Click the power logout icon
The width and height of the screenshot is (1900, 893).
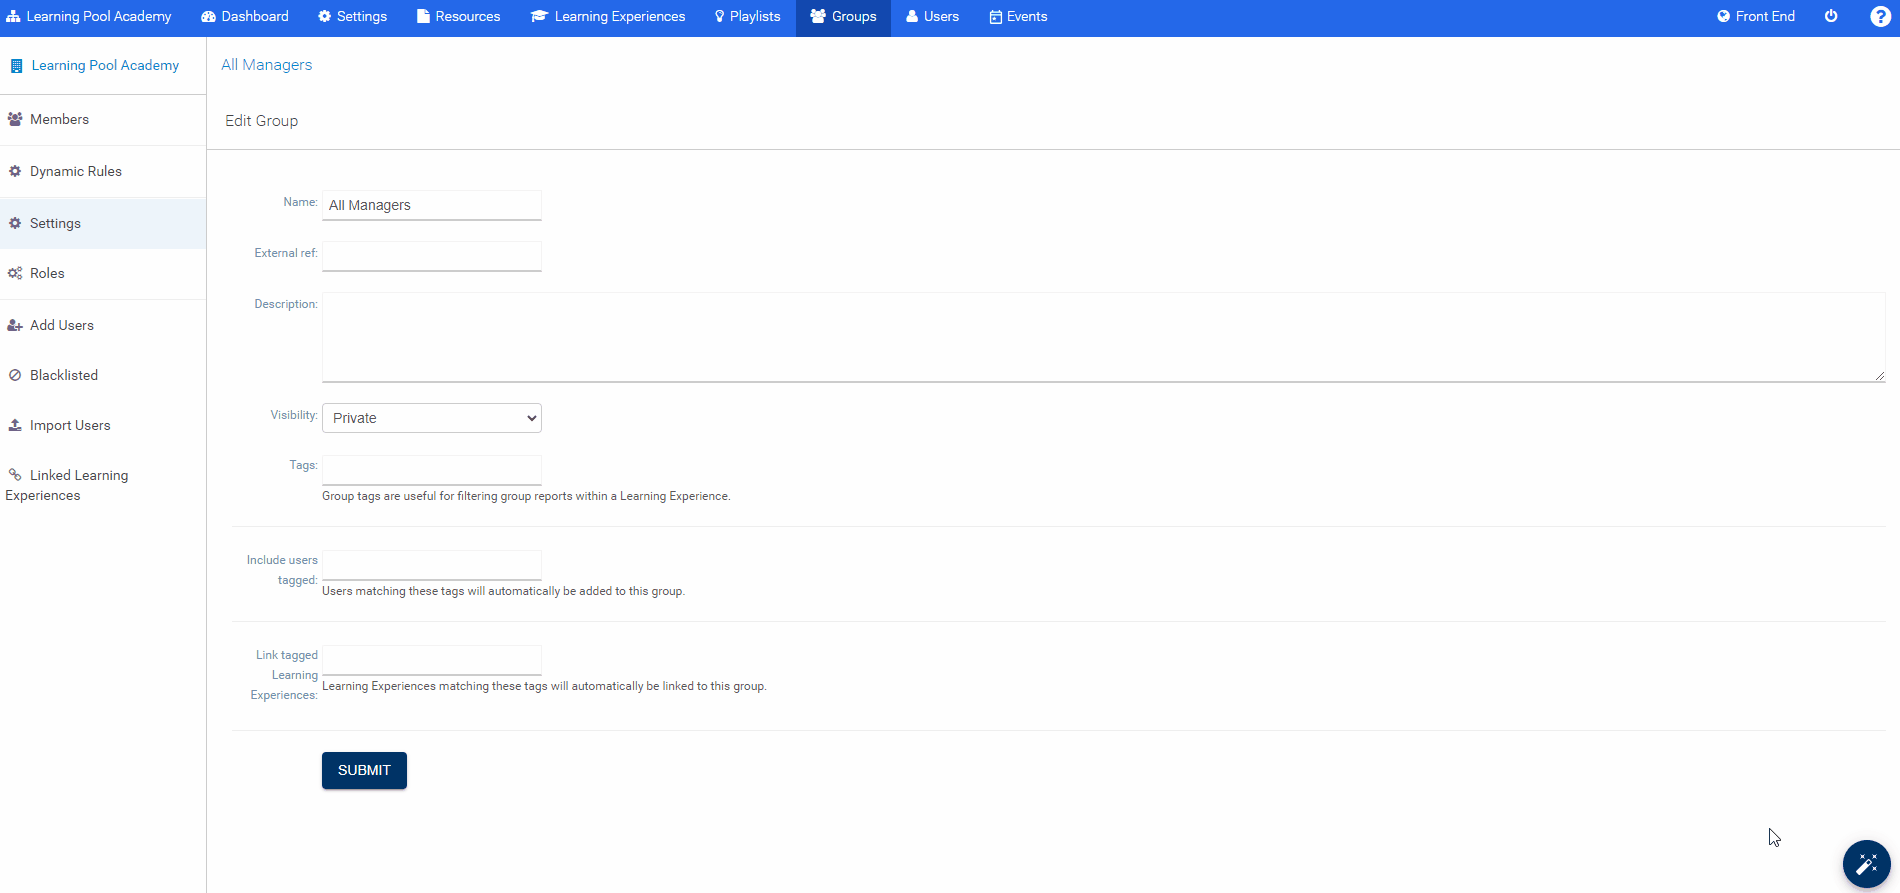tap(1831, 16)
